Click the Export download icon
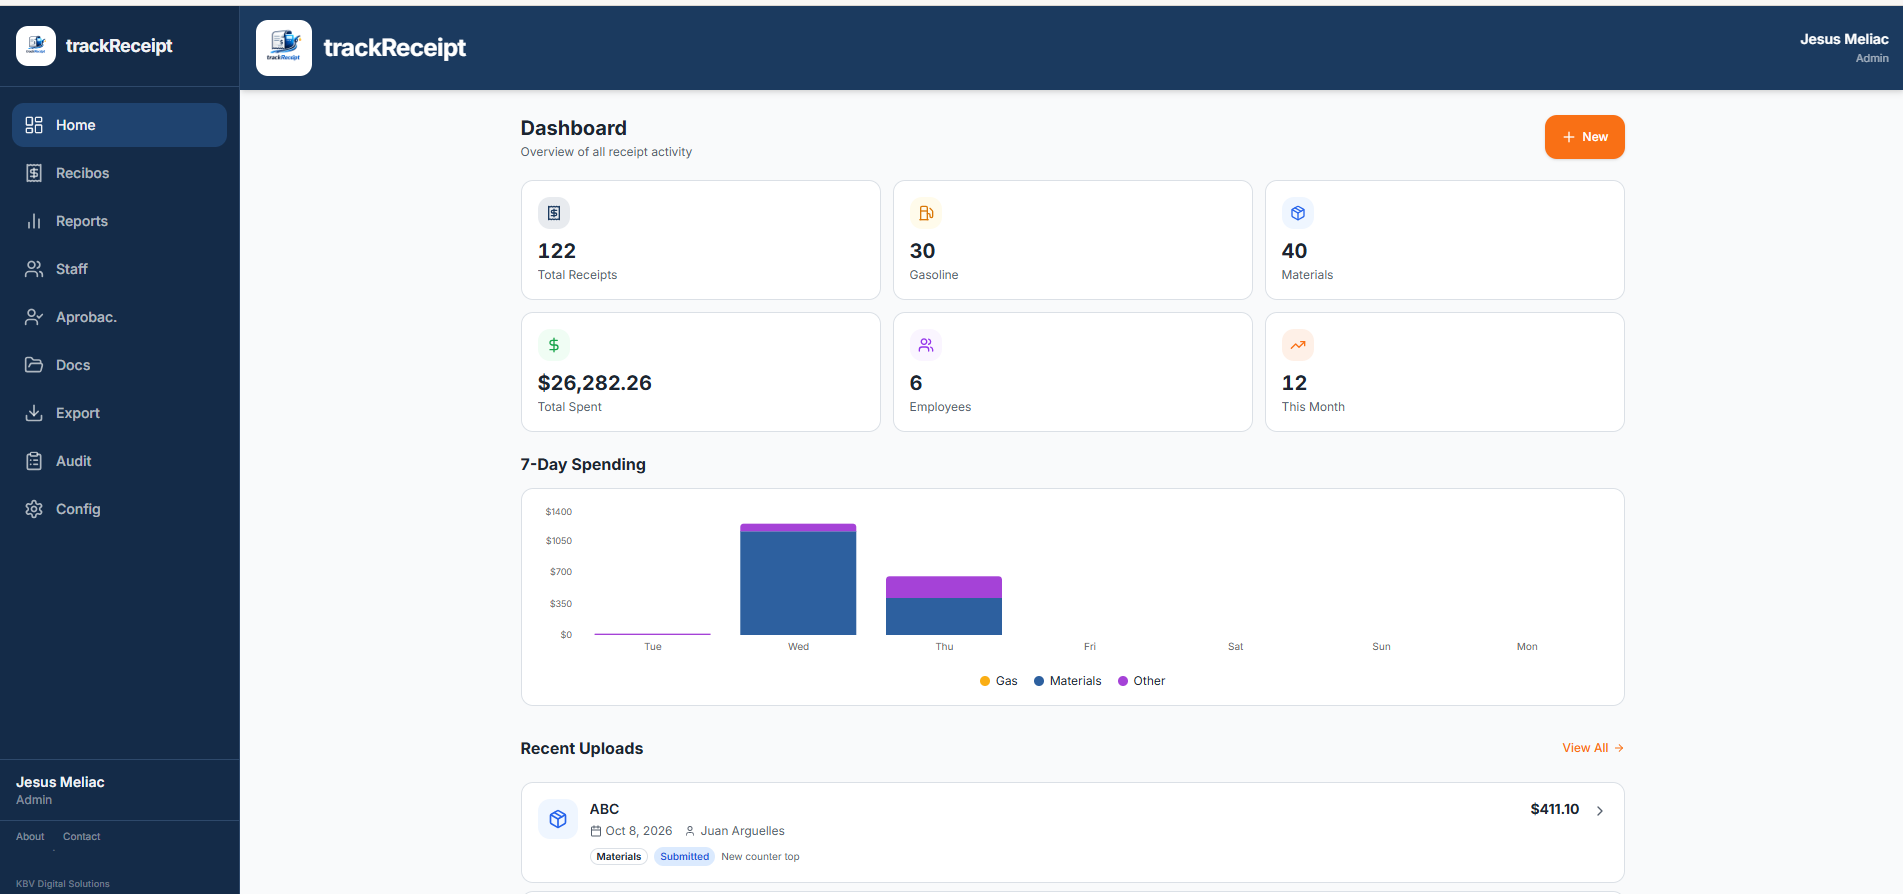Screen dimensions: 1903x894 tap(34, 413)
